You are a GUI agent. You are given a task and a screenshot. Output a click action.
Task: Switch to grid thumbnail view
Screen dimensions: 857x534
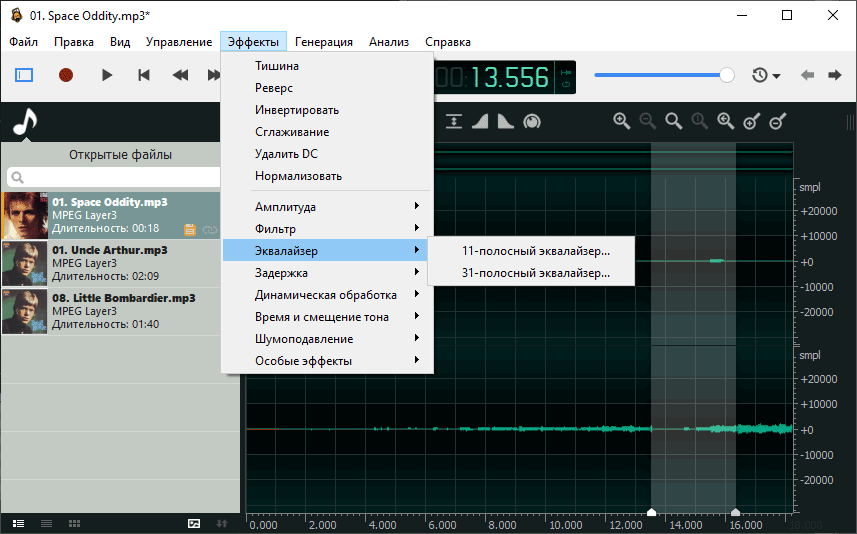(74, 524)
